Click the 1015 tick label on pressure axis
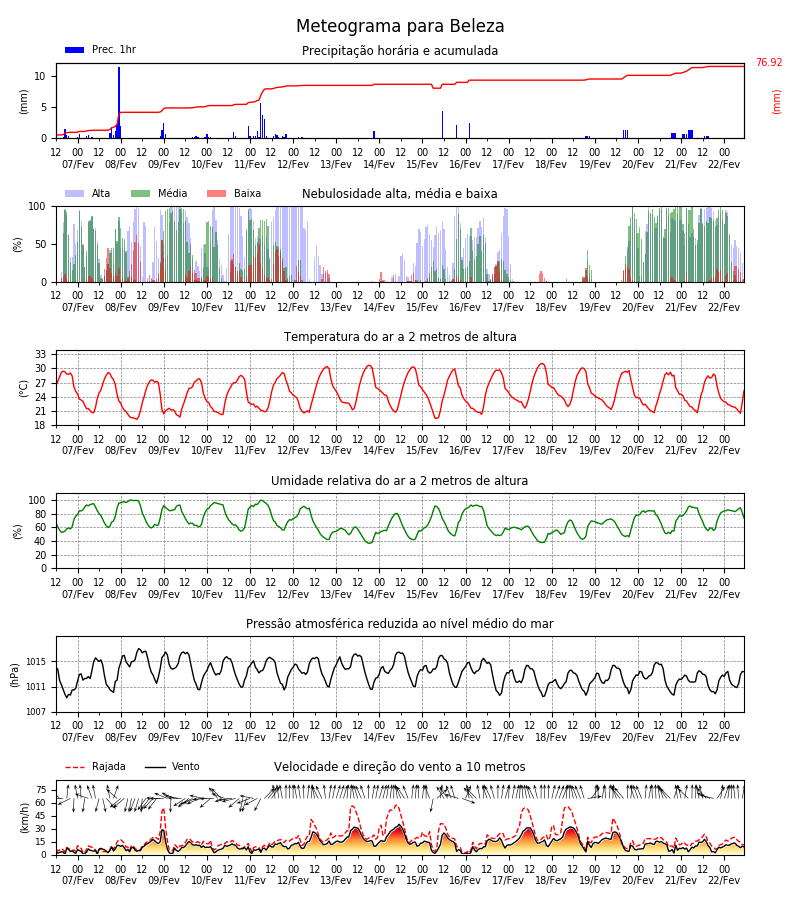 (x=36, y=662)
